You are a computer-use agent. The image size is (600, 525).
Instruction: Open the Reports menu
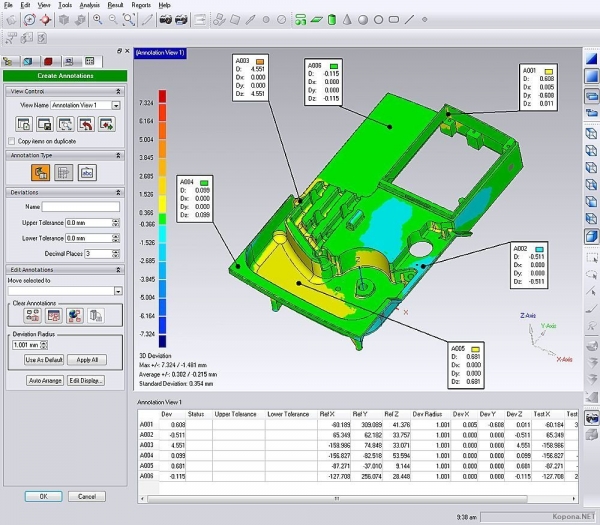pyautogui.click(x=141, y=5)
